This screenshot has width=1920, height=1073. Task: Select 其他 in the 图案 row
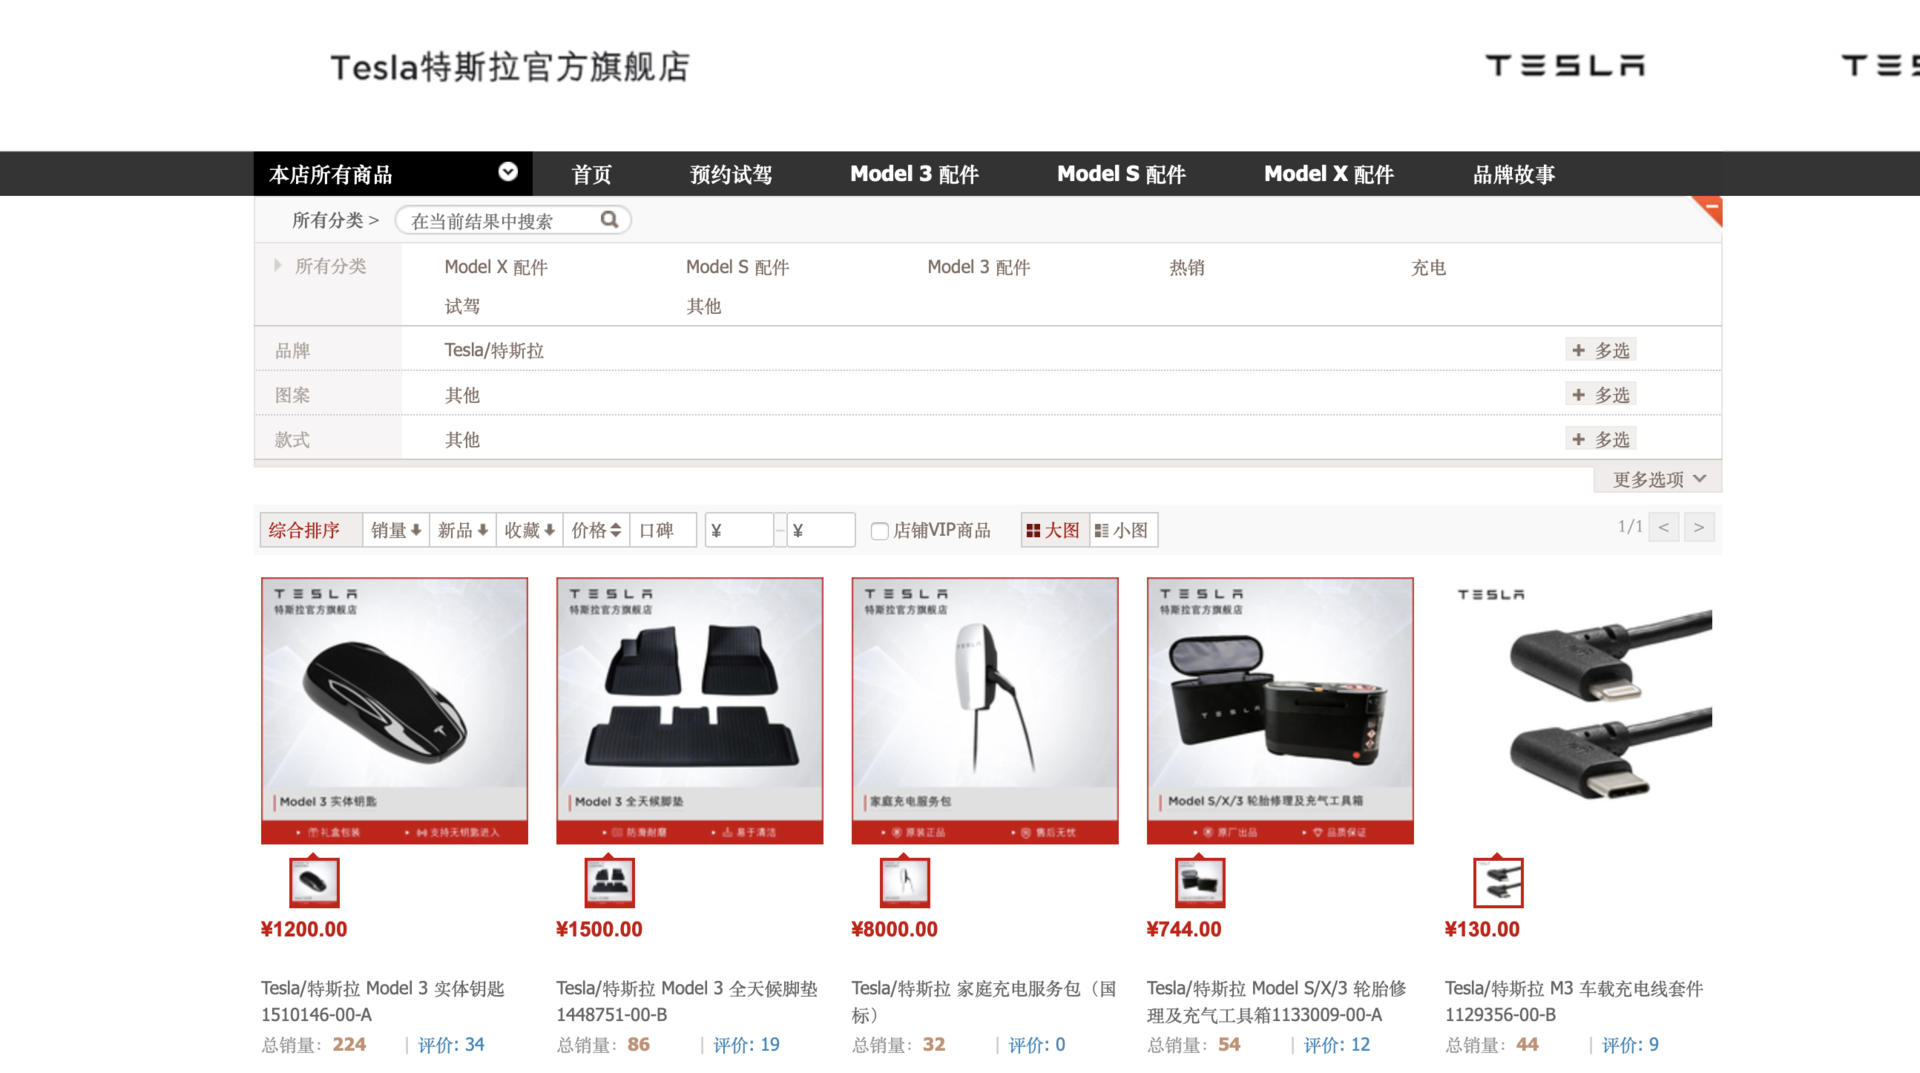click(462, 395)
